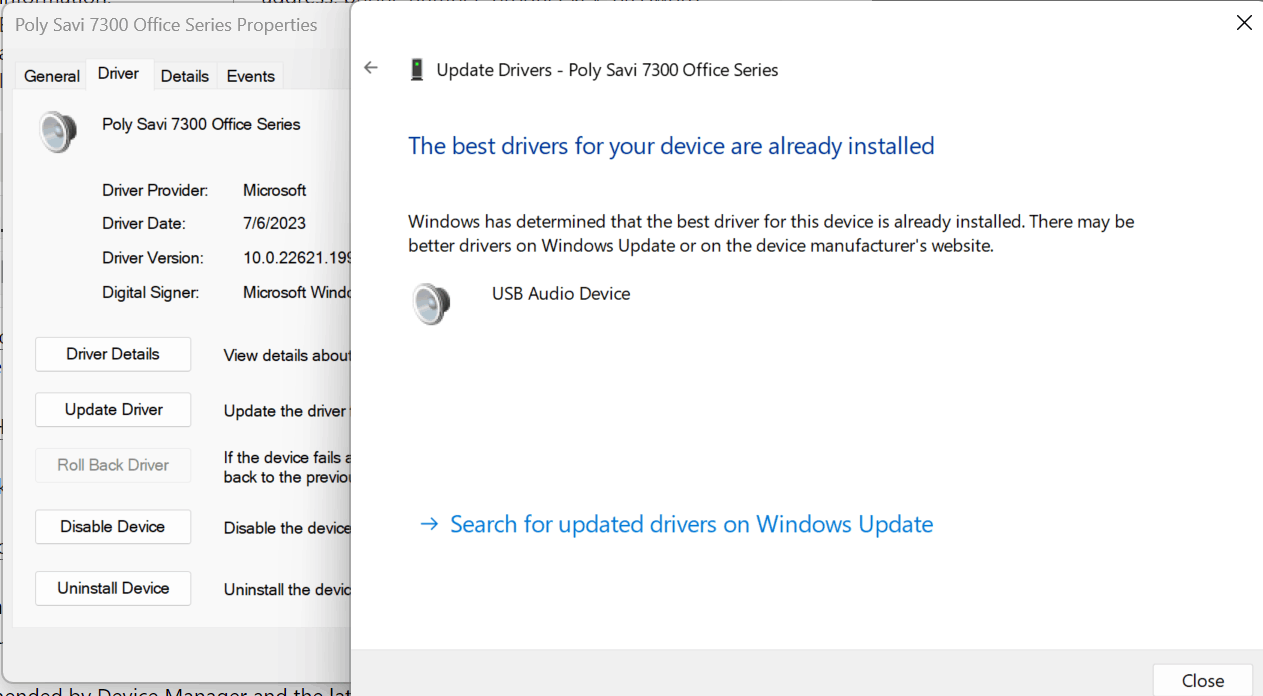
Task: Click the Disable Device button
Action: (113, 526)
